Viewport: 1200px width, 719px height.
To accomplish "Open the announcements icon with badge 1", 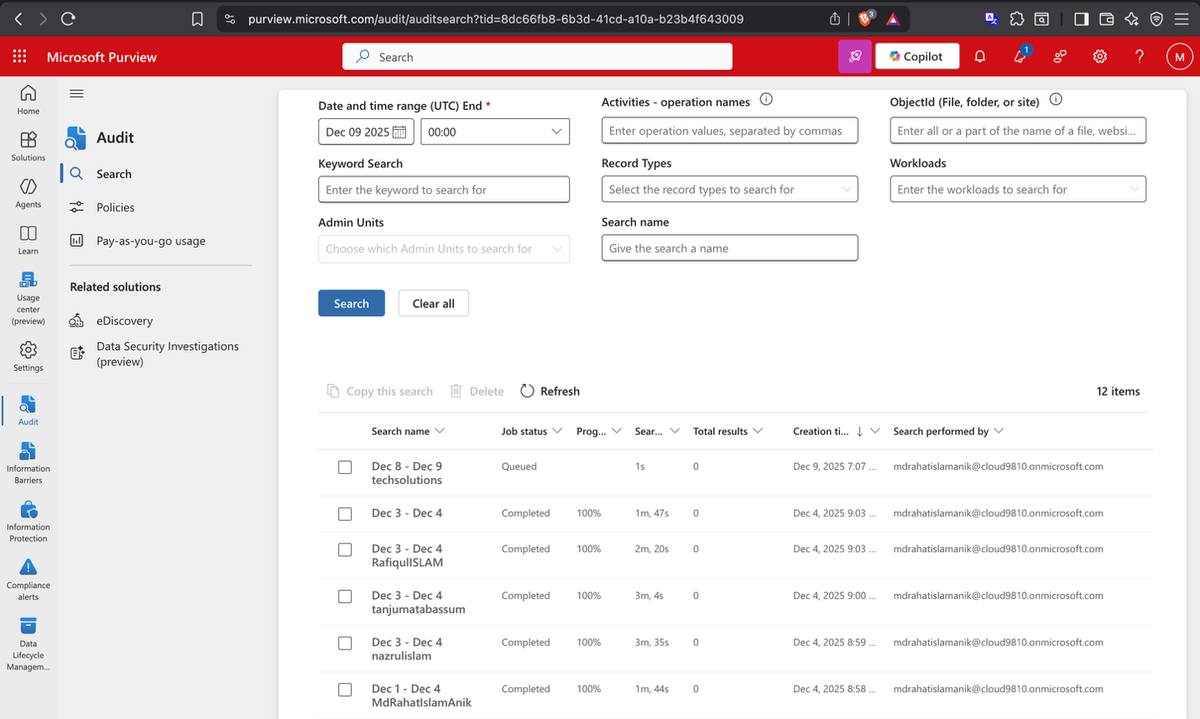I will (1021, 56).
